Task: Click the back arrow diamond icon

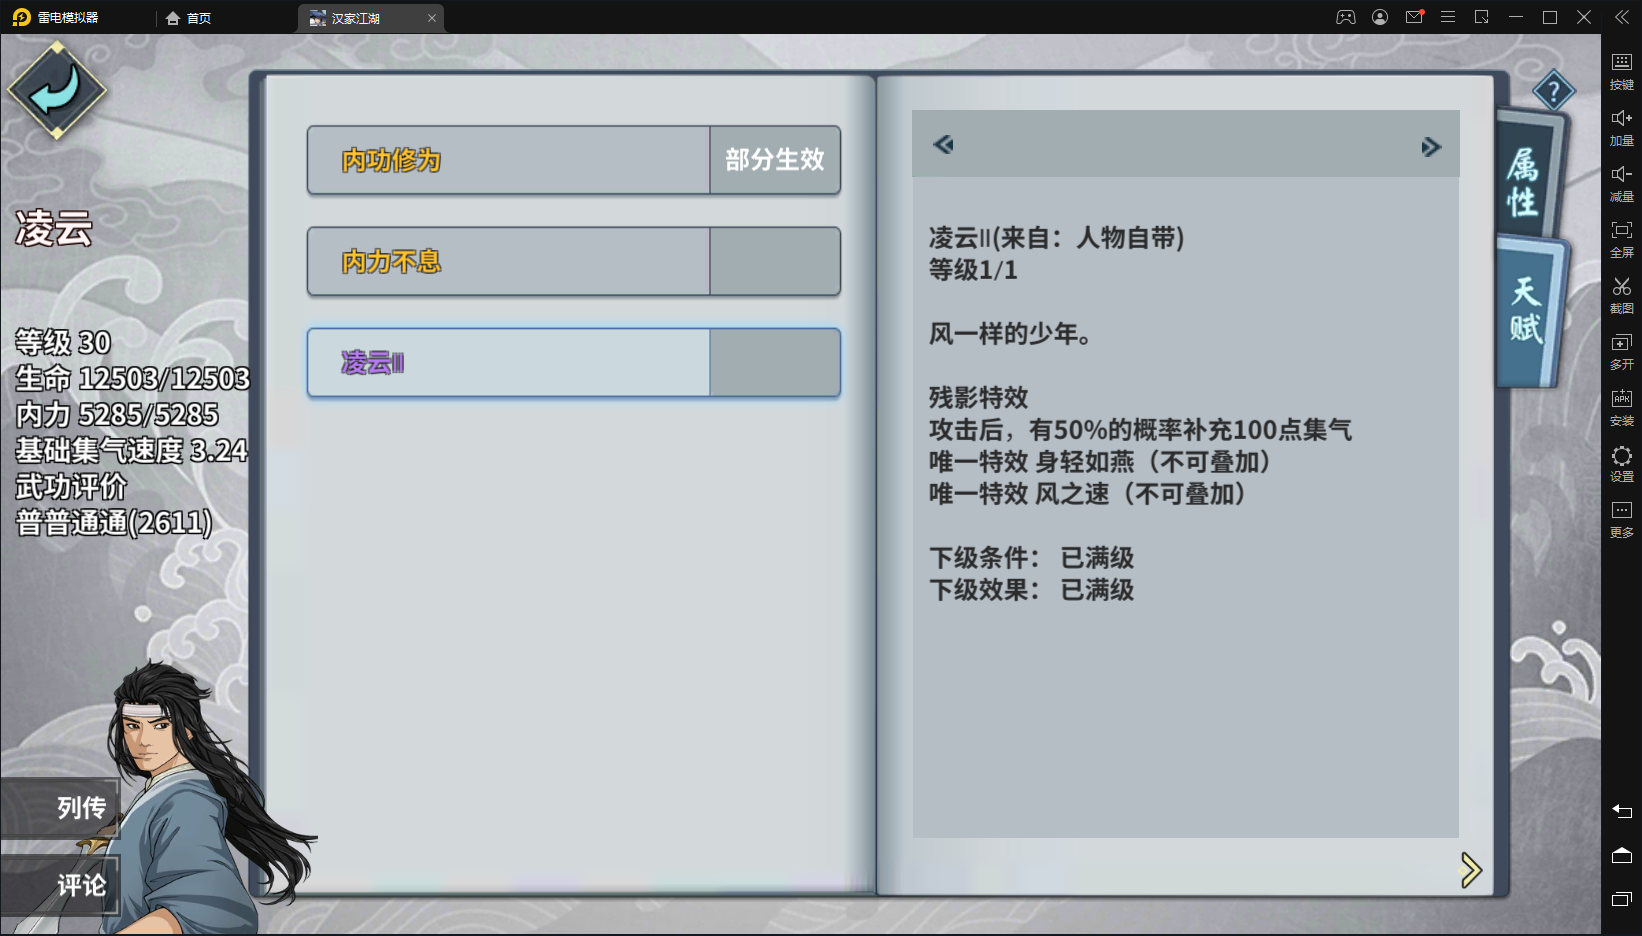Action: coord(57,91)
